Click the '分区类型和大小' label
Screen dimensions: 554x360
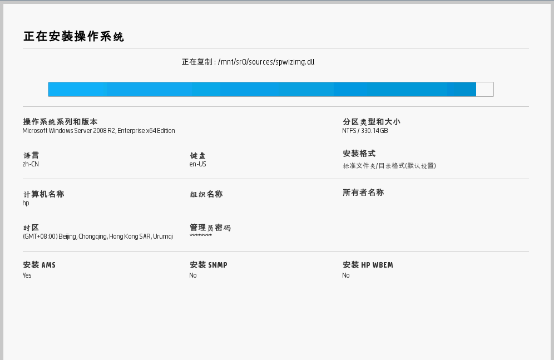[x=371, y=122]
